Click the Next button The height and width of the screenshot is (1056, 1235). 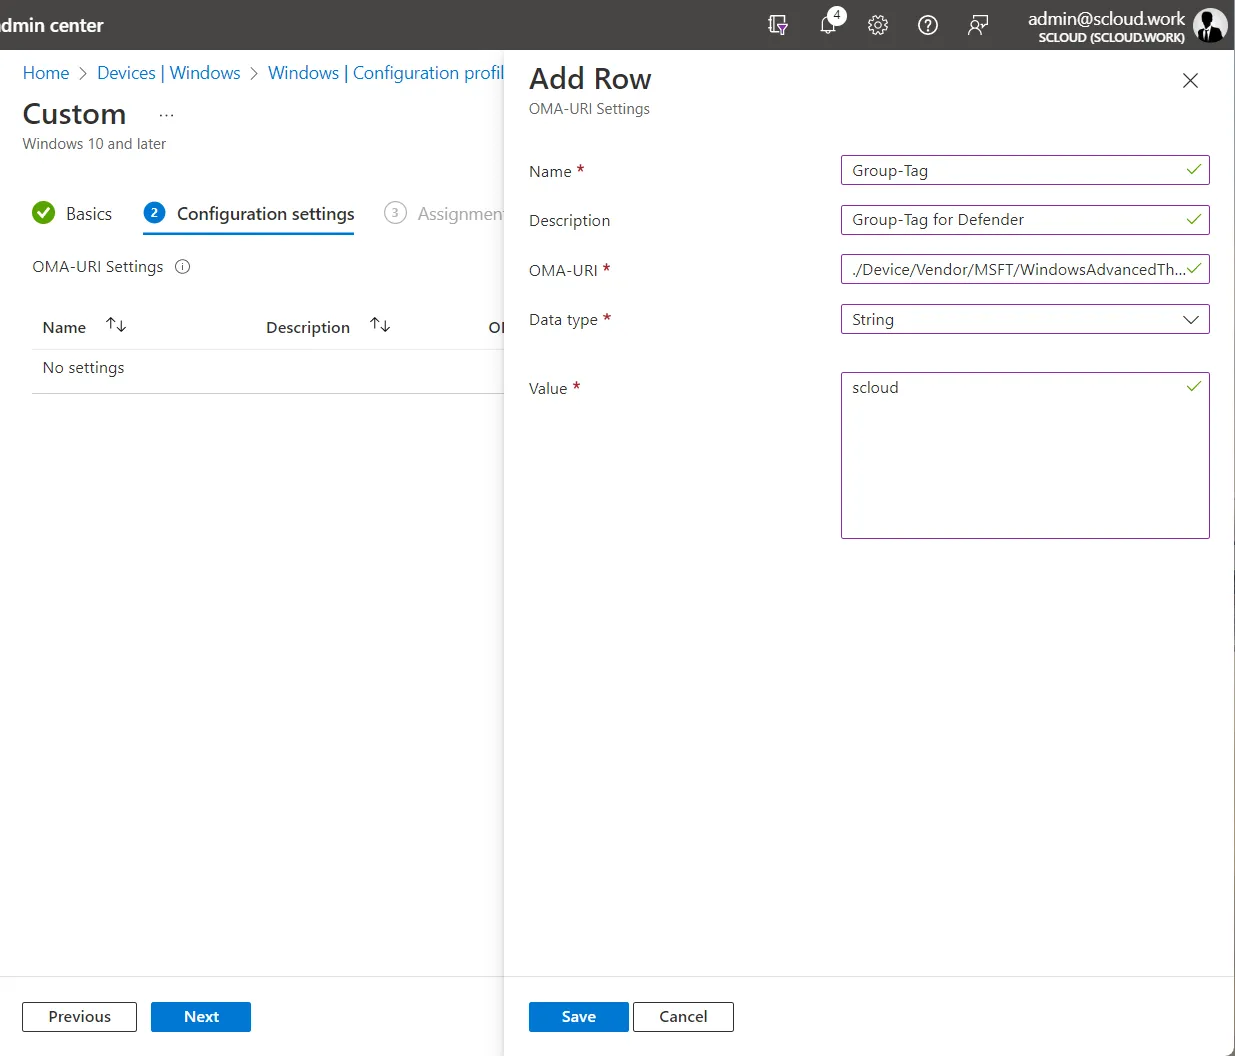201,1016
